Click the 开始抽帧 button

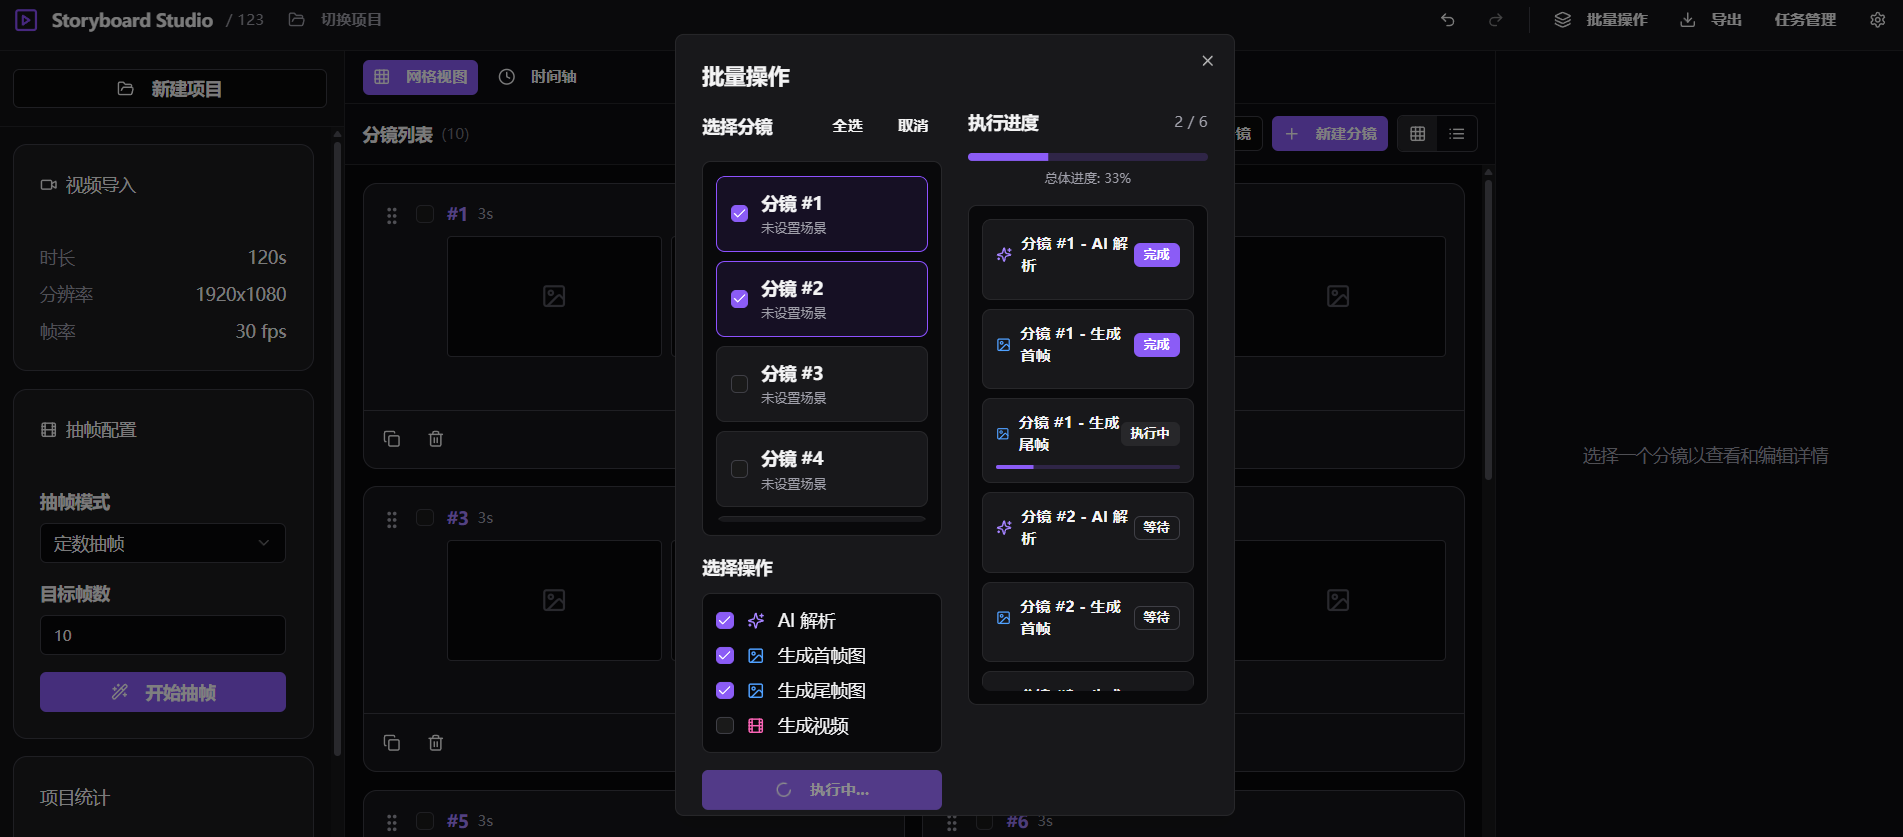point(163,692)
